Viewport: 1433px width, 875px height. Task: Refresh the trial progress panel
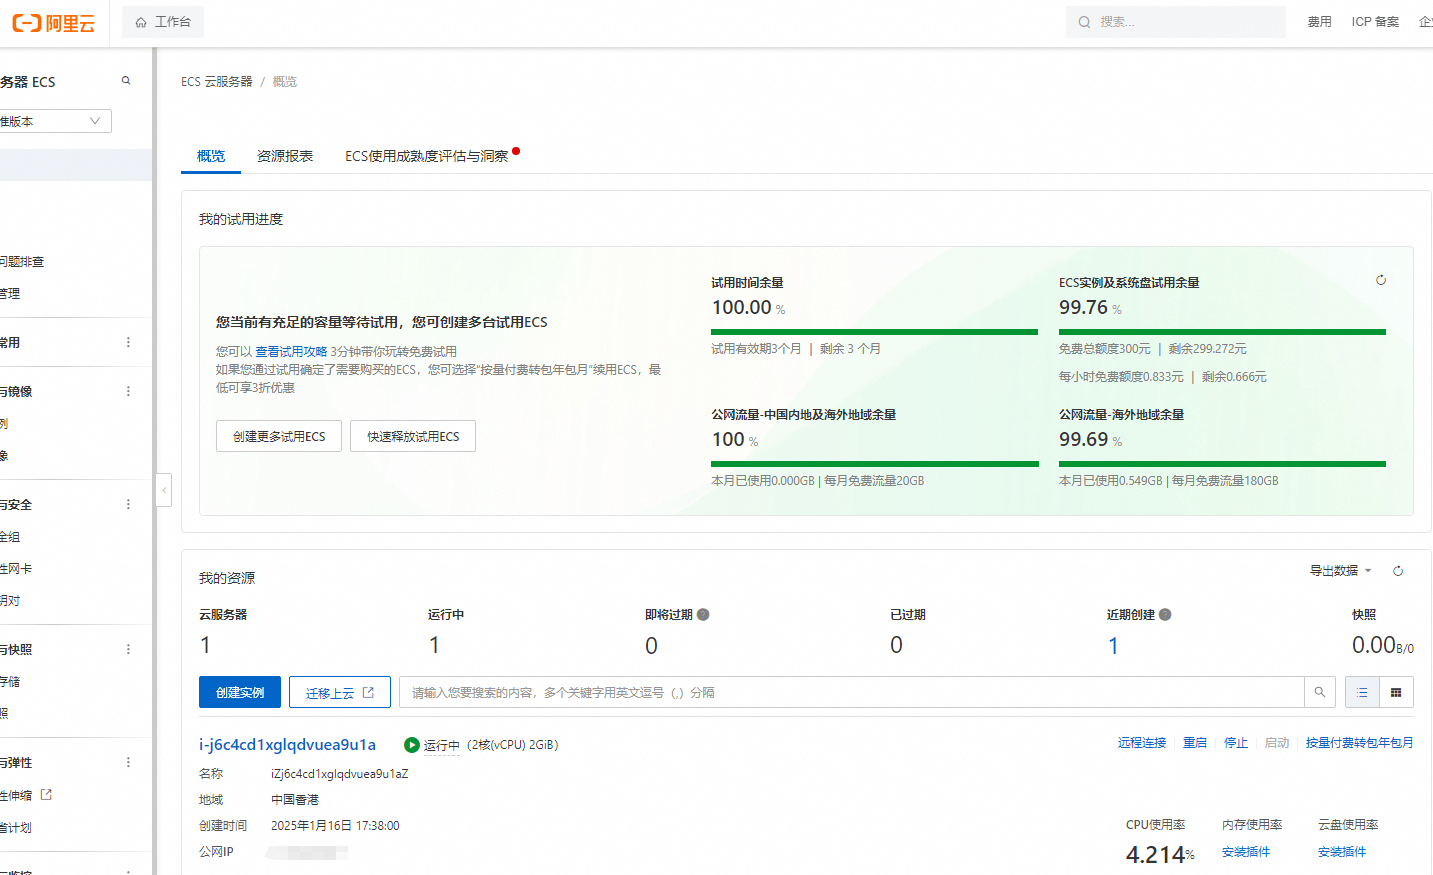(x=1381, y=280)
